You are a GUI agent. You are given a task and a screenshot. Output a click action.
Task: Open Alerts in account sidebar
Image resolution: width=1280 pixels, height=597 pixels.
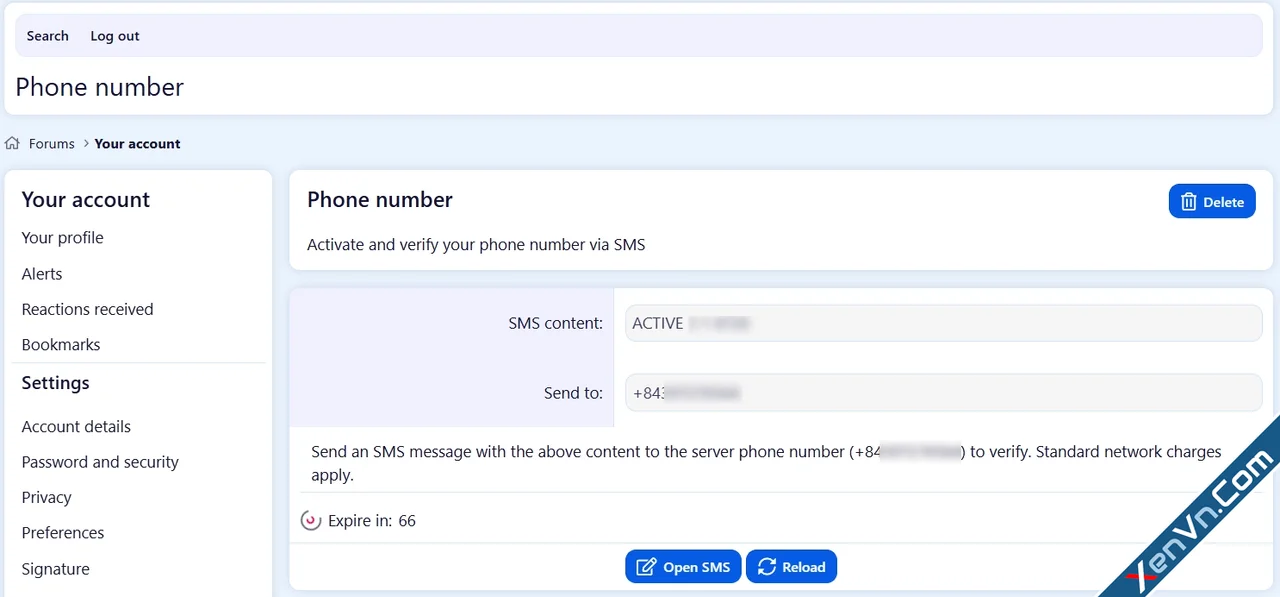42,274
